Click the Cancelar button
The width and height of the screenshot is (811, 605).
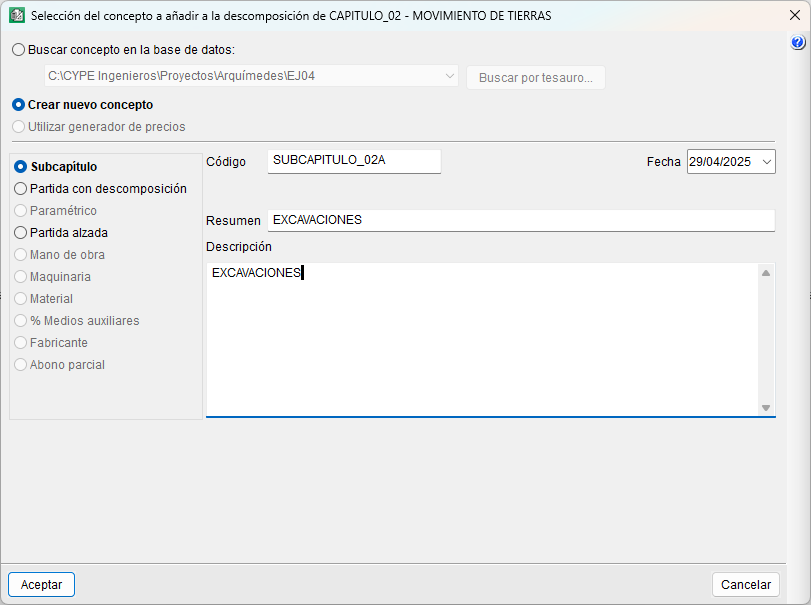(x=746, y=584)
